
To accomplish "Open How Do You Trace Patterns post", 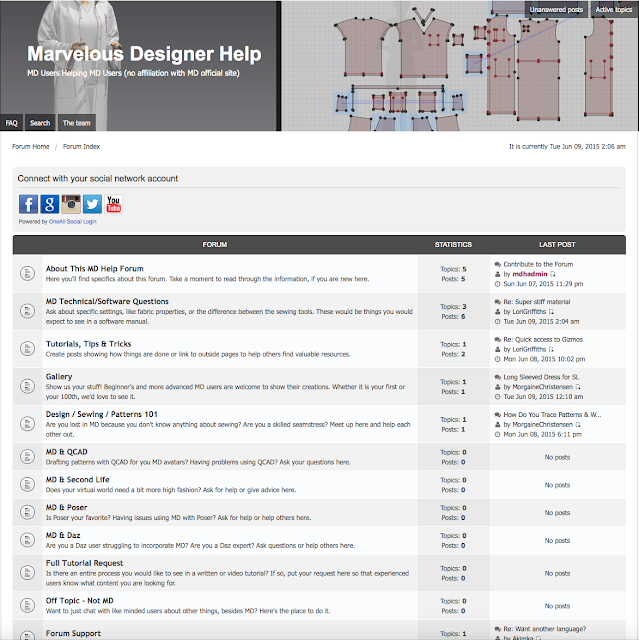I will (x=552, y=414).
